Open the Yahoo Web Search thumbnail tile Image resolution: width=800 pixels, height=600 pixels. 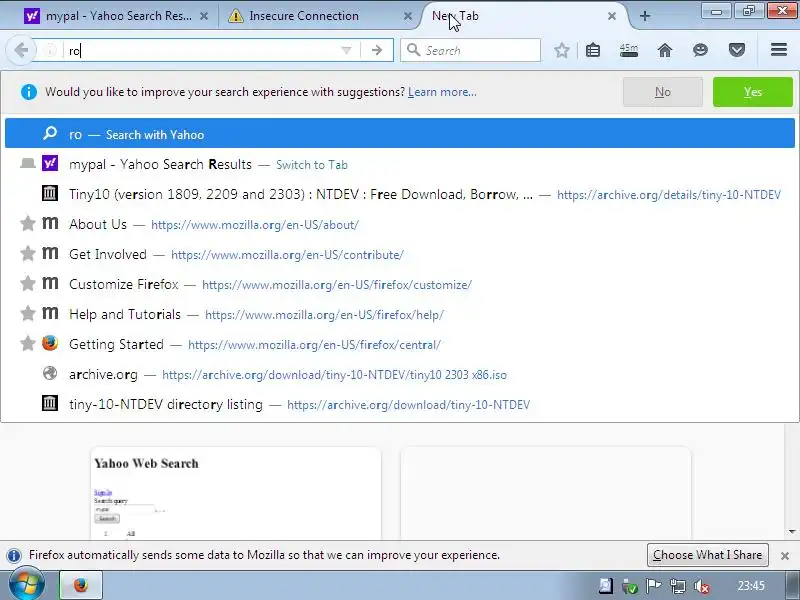236,493
